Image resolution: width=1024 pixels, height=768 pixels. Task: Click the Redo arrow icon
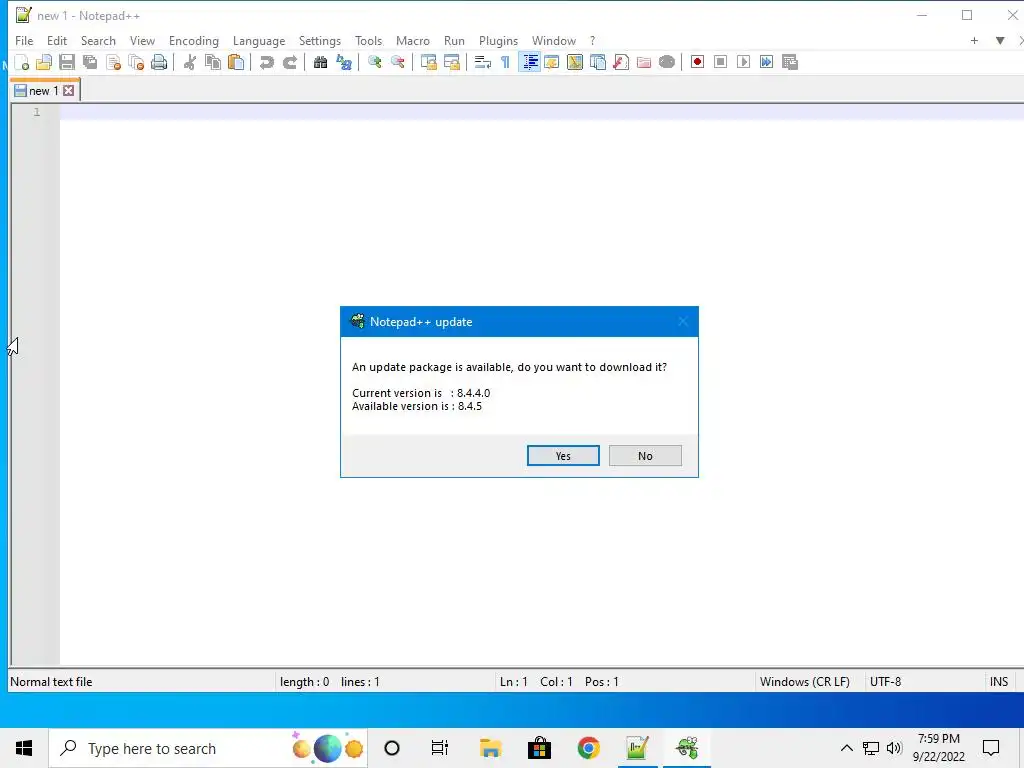290,62
